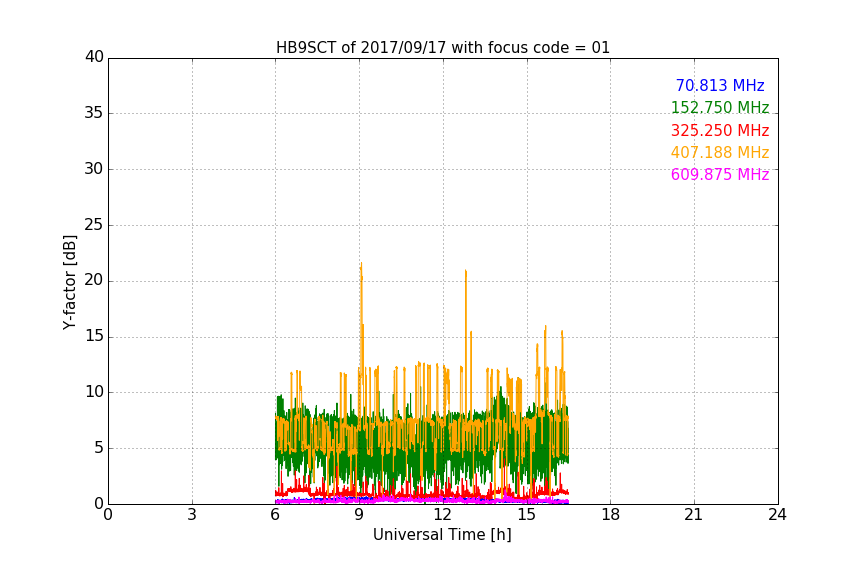Click the x-axis tick label 12
This screenshot has height=576, width=864.
pyautogui.click(x=443, y=515)
